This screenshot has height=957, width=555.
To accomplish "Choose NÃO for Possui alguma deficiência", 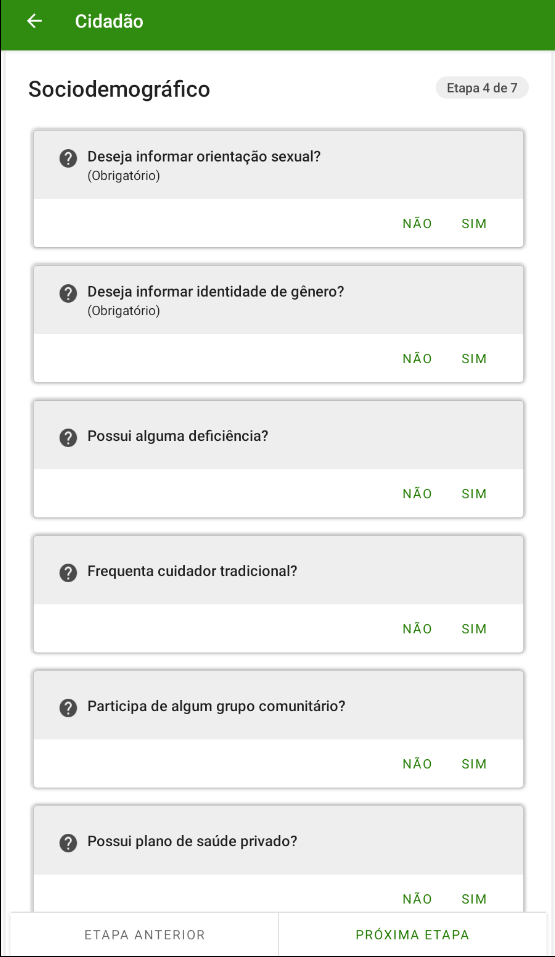I will click(417, 494).
